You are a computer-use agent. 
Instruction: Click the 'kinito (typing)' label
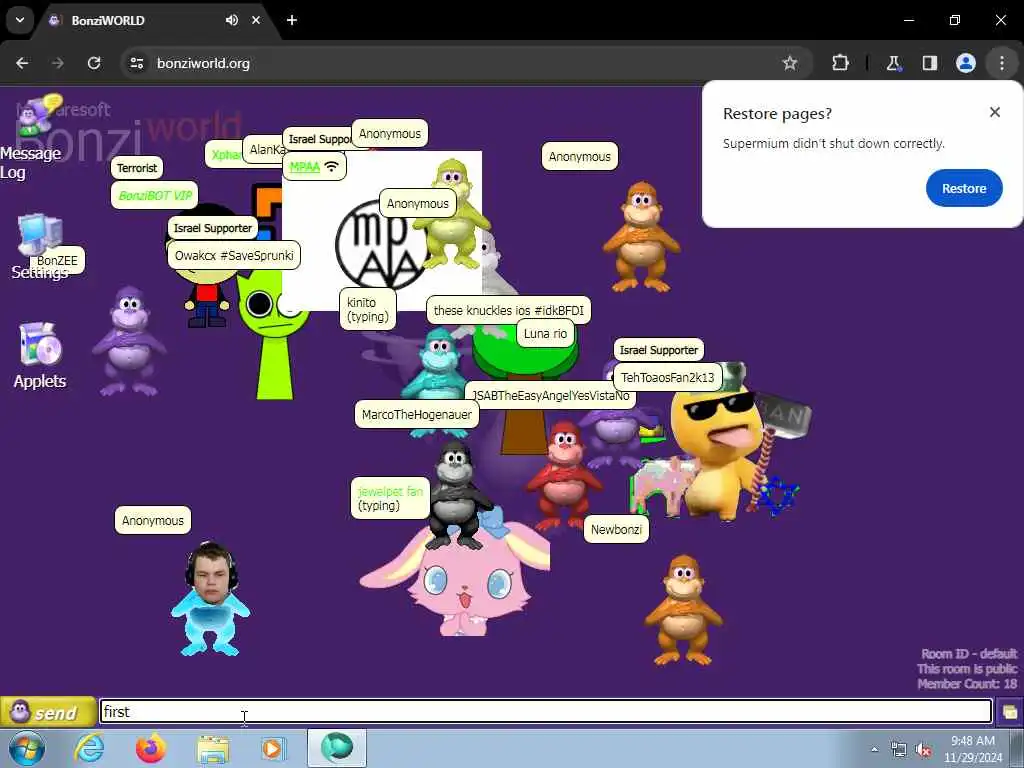coord(368,310)
